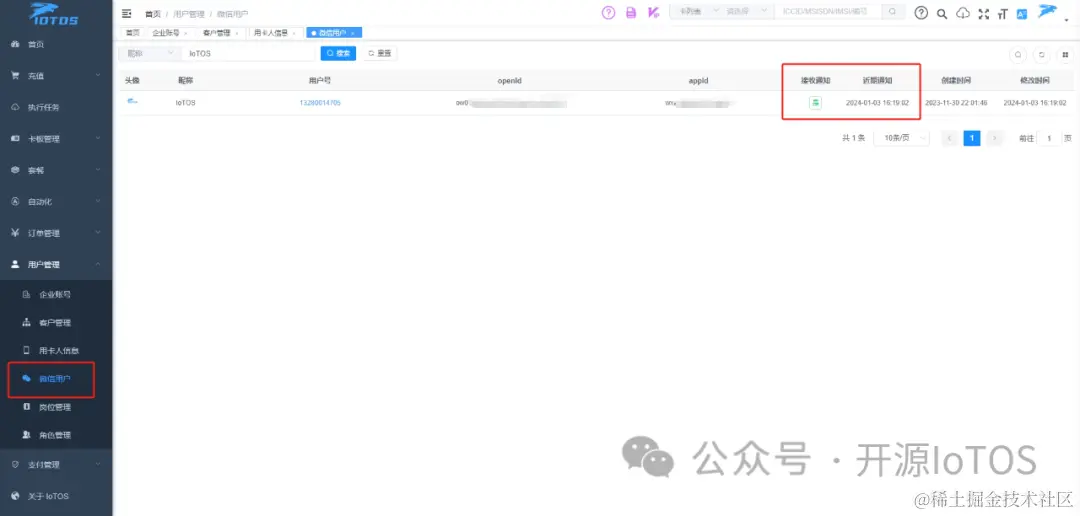The height and width of the screenshot is (516, 1080).
Task: Click the cell 2023-11-30 22:01:46
Action: coord(956,103)
